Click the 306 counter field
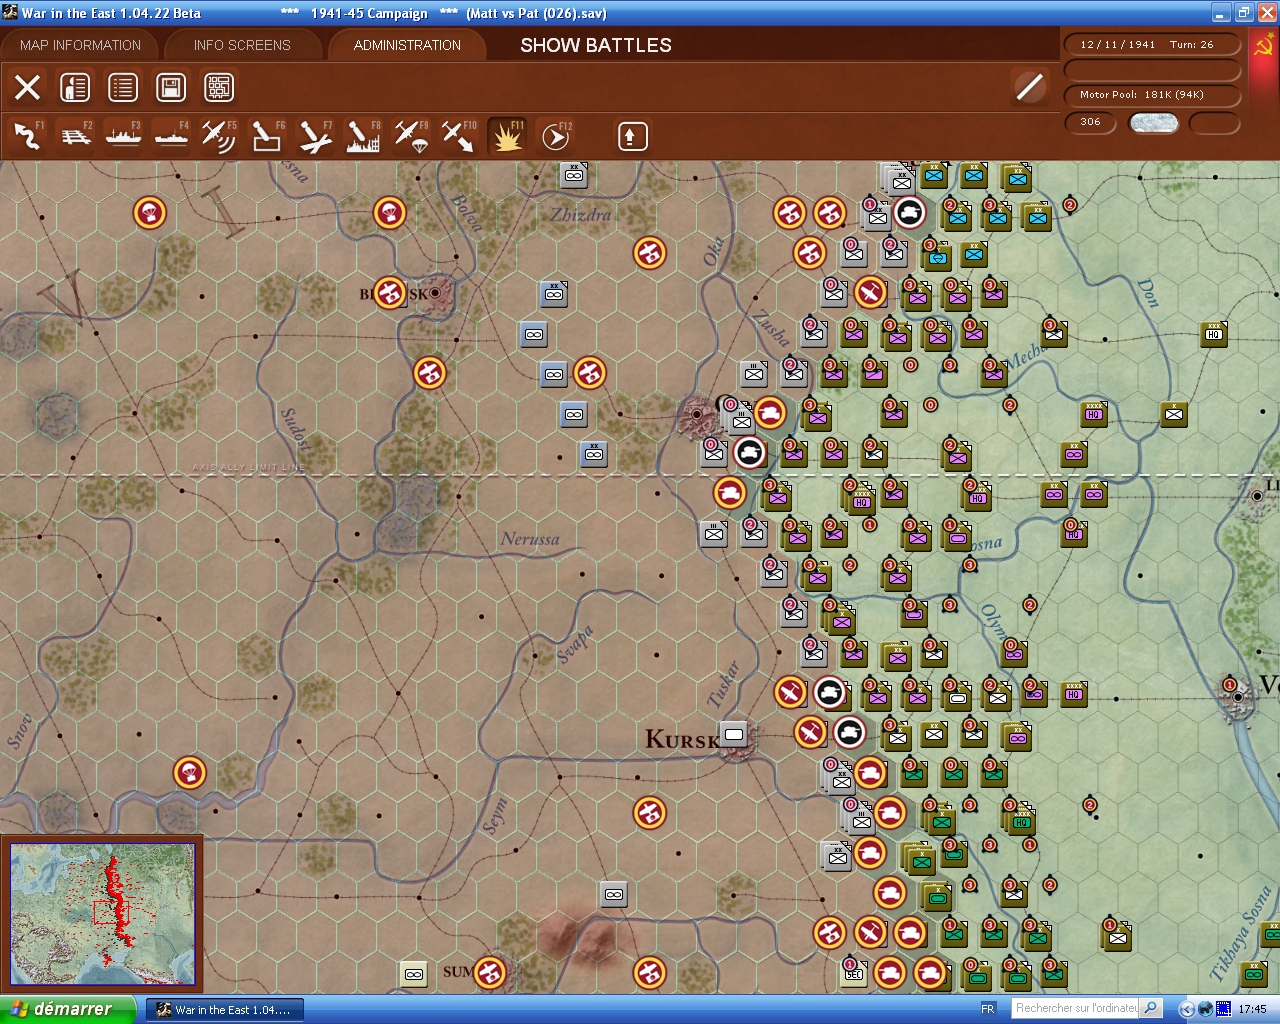This screenshot has width=1280, height=1024. (1091, 122)
